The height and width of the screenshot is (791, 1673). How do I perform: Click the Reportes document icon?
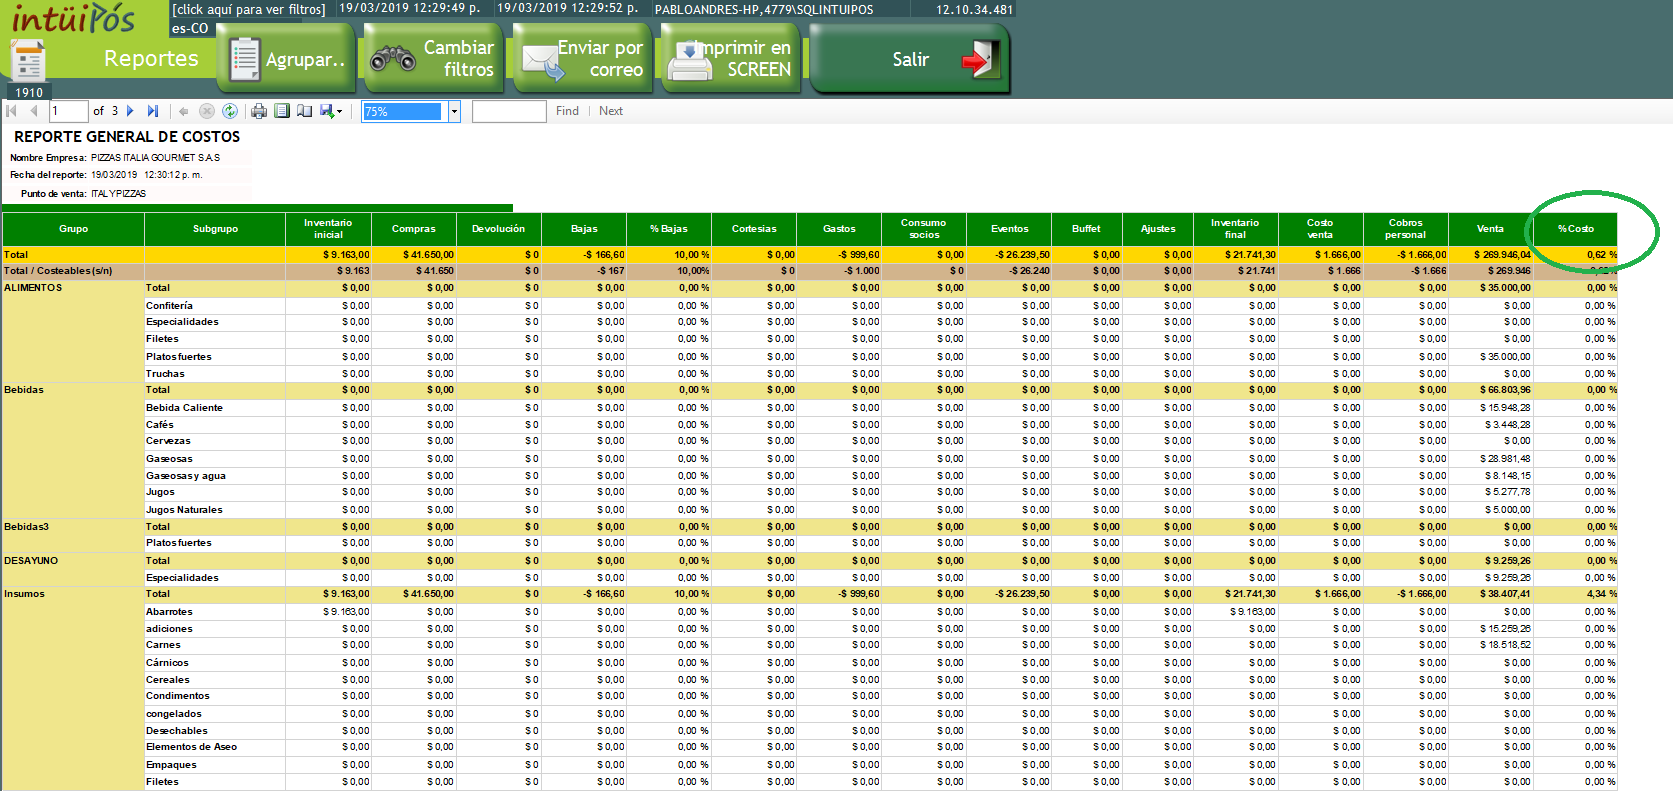[28, 61]
